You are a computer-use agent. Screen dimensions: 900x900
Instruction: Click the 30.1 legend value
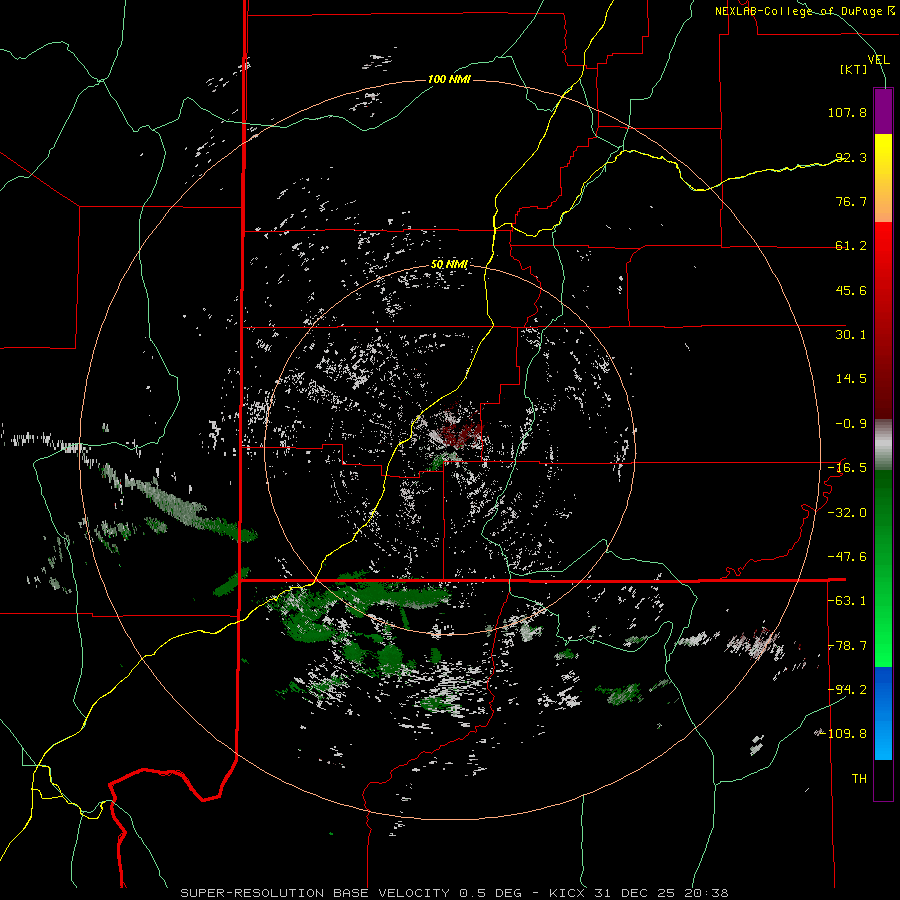[851, 335]
